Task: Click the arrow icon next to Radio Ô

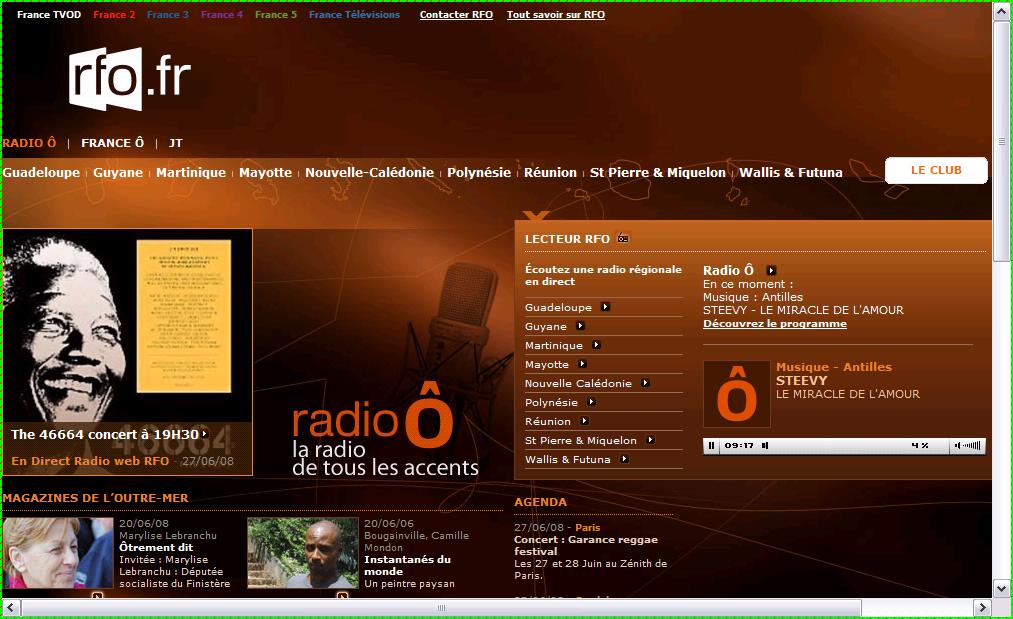Action: click(x=771, y=271)
